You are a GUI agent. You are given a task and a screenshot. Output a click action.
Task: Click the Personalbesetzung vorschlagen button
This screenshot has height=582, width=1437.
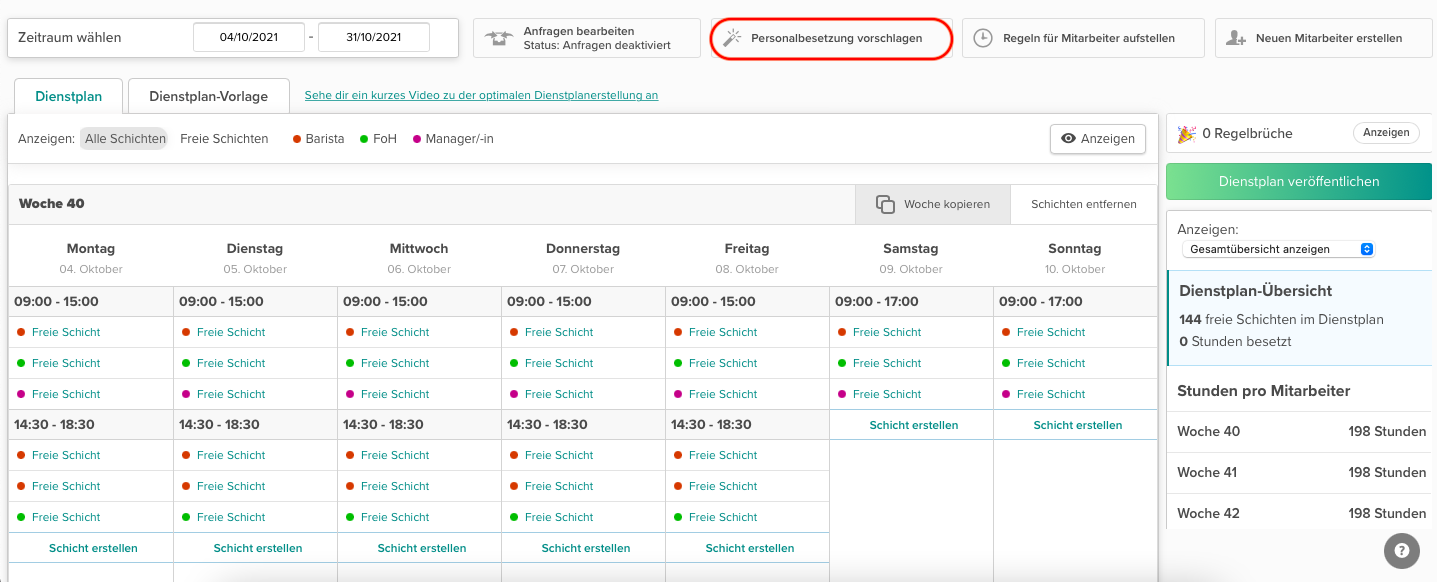pyautogui.click(x=830, y=38)
